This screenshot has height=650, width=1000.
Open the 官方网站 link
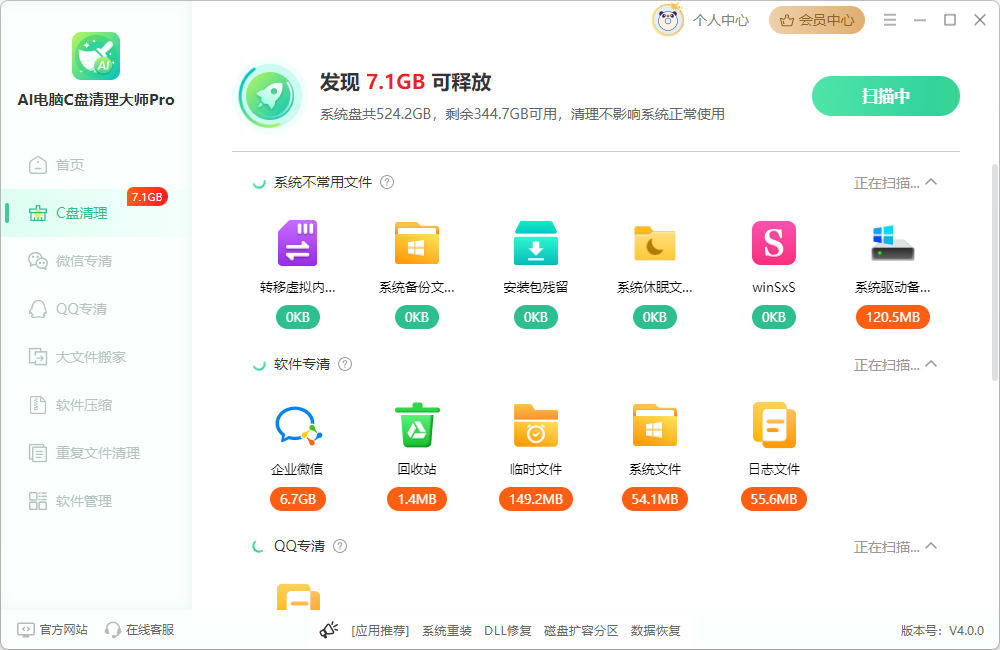point(53,630)
